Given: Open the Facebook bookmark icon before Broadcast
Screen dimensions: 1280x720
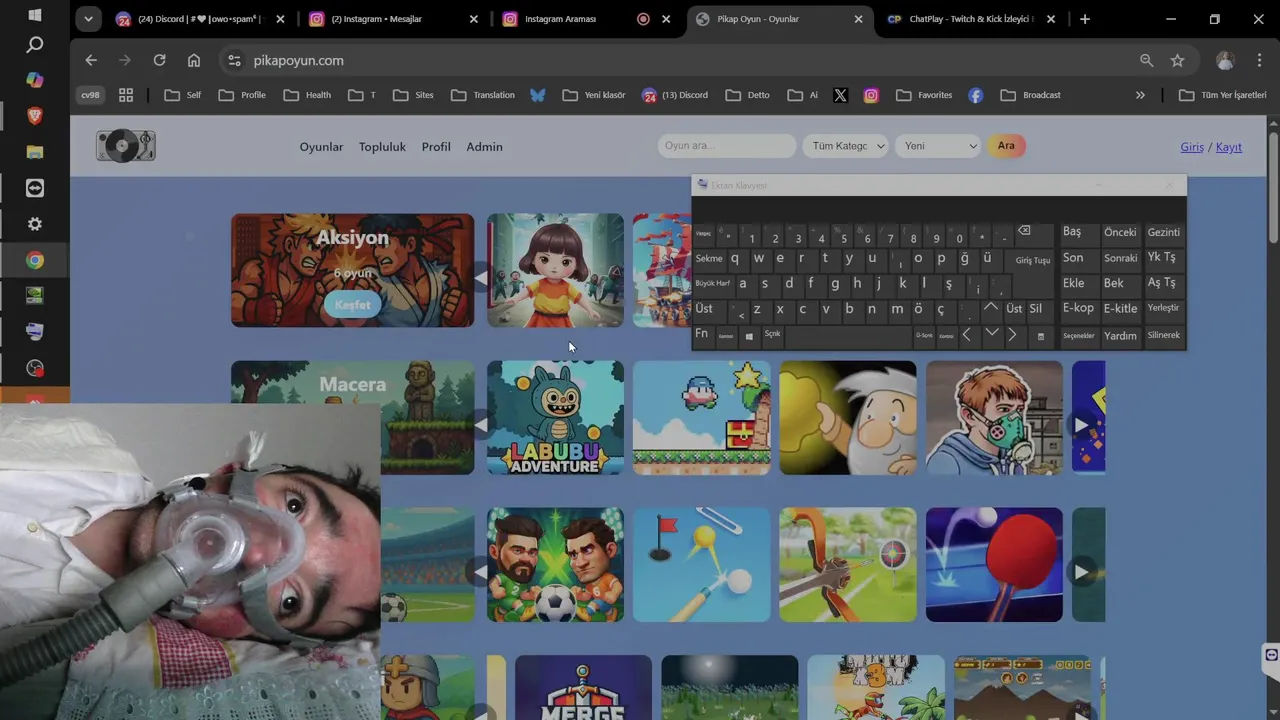Looking at the screenshot, I should point(975,95).
